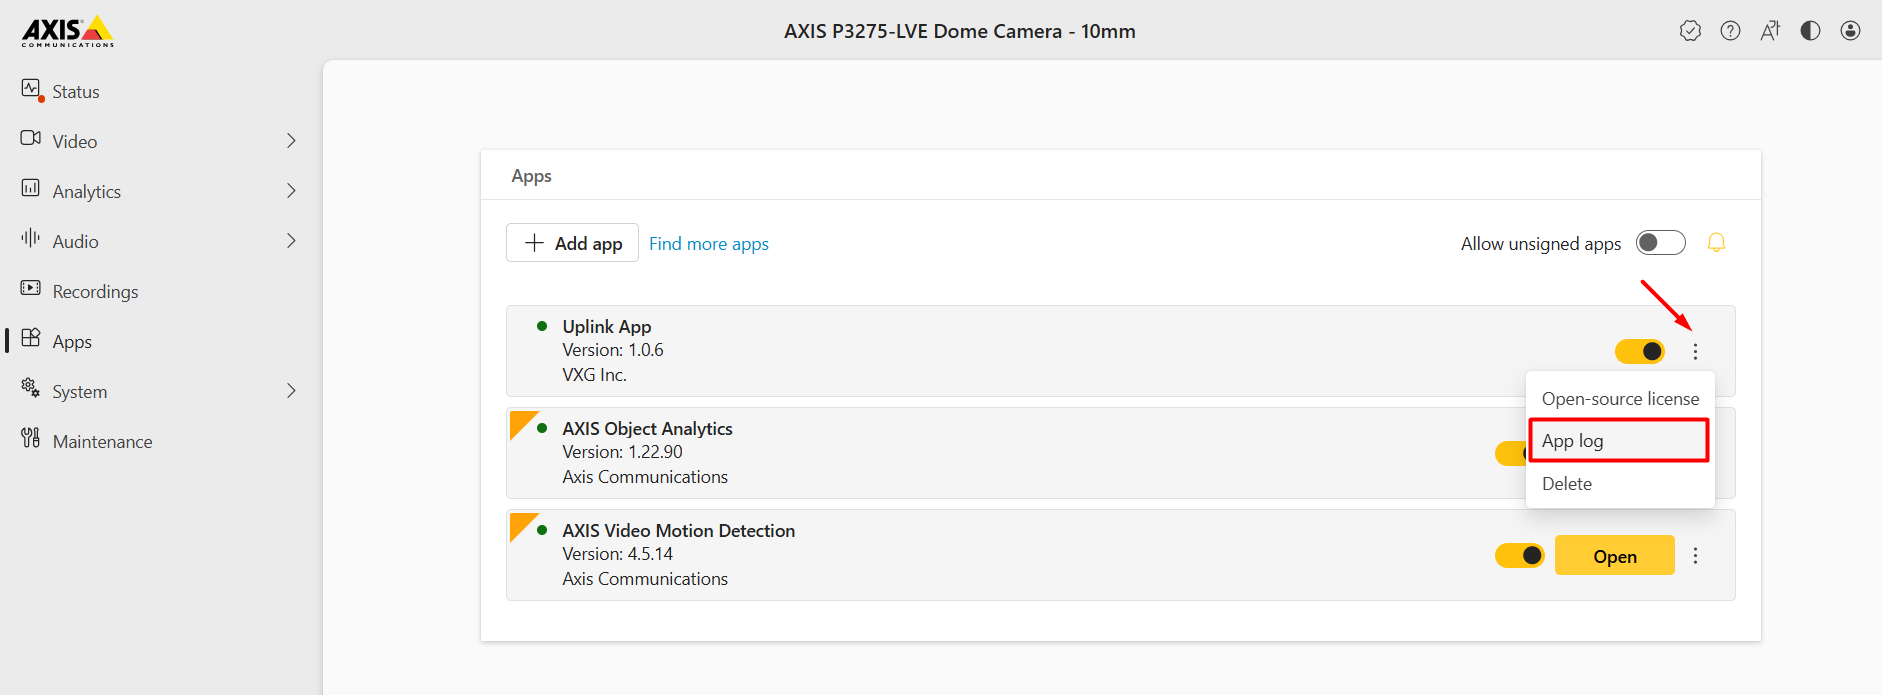Follow the Find more apps link

click(708, 244)
